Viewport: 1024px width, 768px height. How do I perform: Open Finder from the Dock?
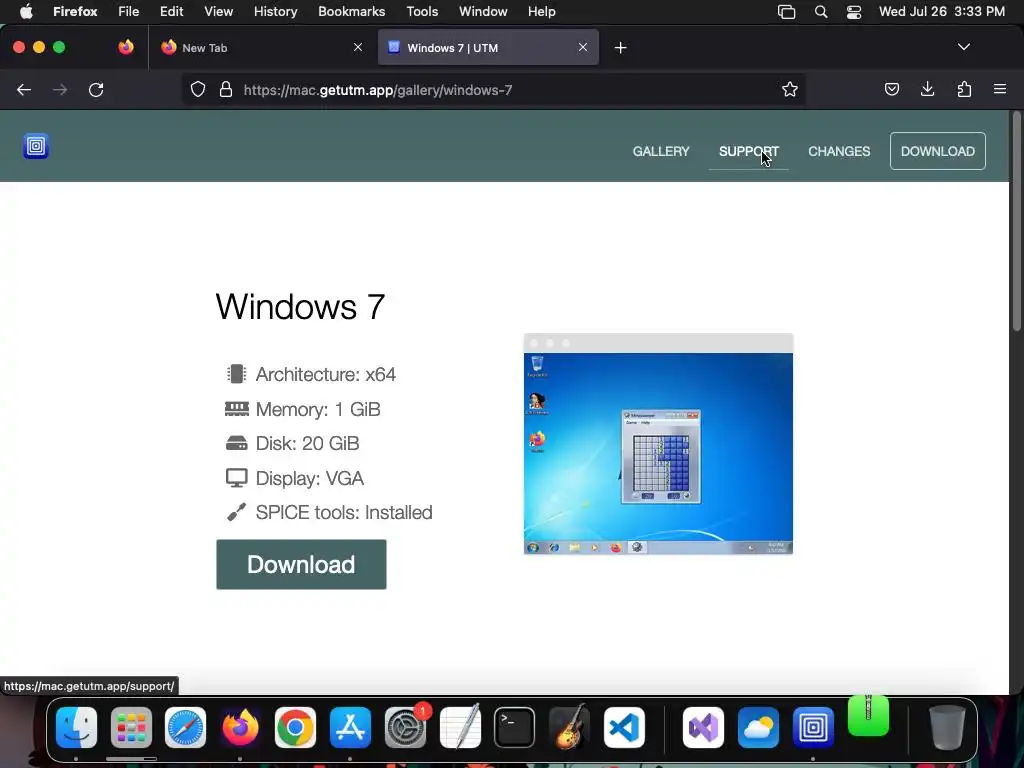coord(76,727)
